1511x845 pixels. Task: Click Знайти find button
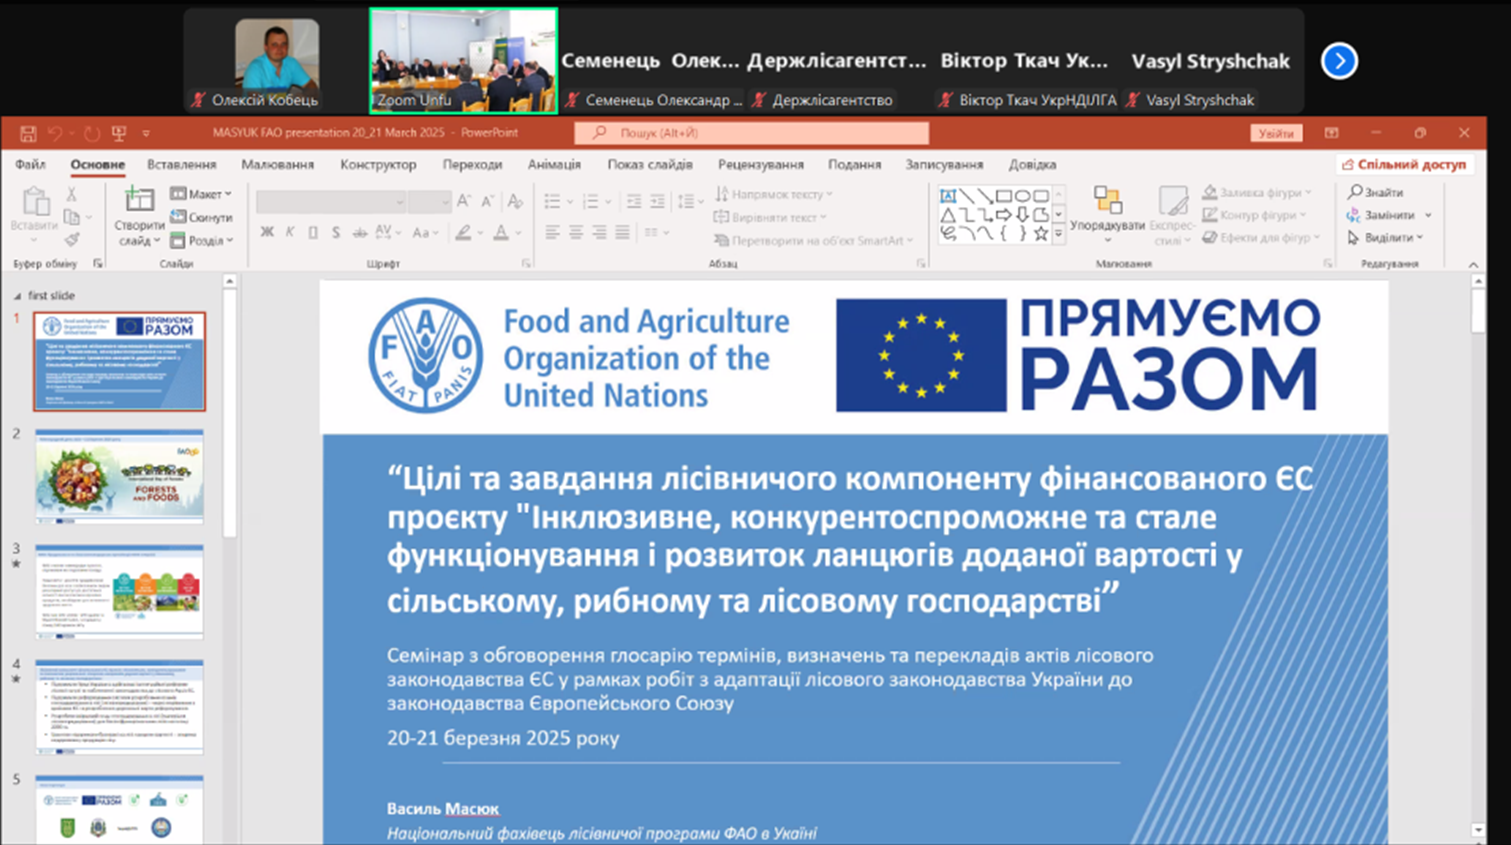click(1375, 192)
